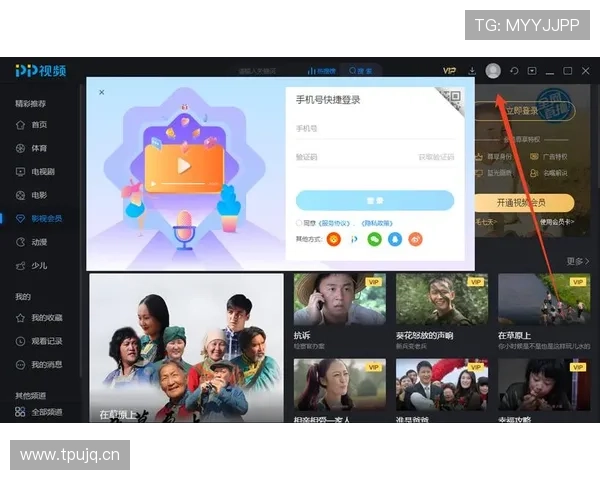Open the 首页 home icon in sidebar
The height and width of the screenshot is (480, 600).
pyautogui.click(x=20, y=125)
